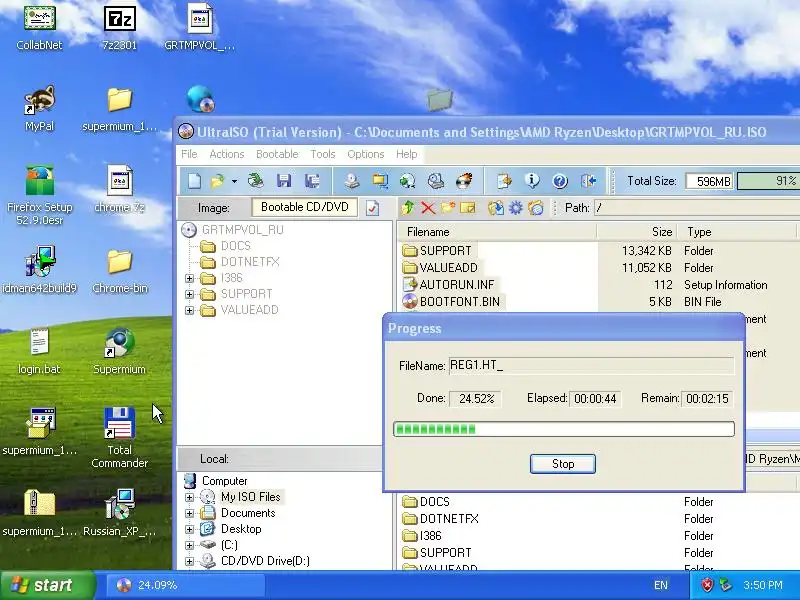The height and width of the screenshot is (600, 800).
Task: Expand the I386 folder in image tree
Action: pyautogui.click(x=189, y=279)
